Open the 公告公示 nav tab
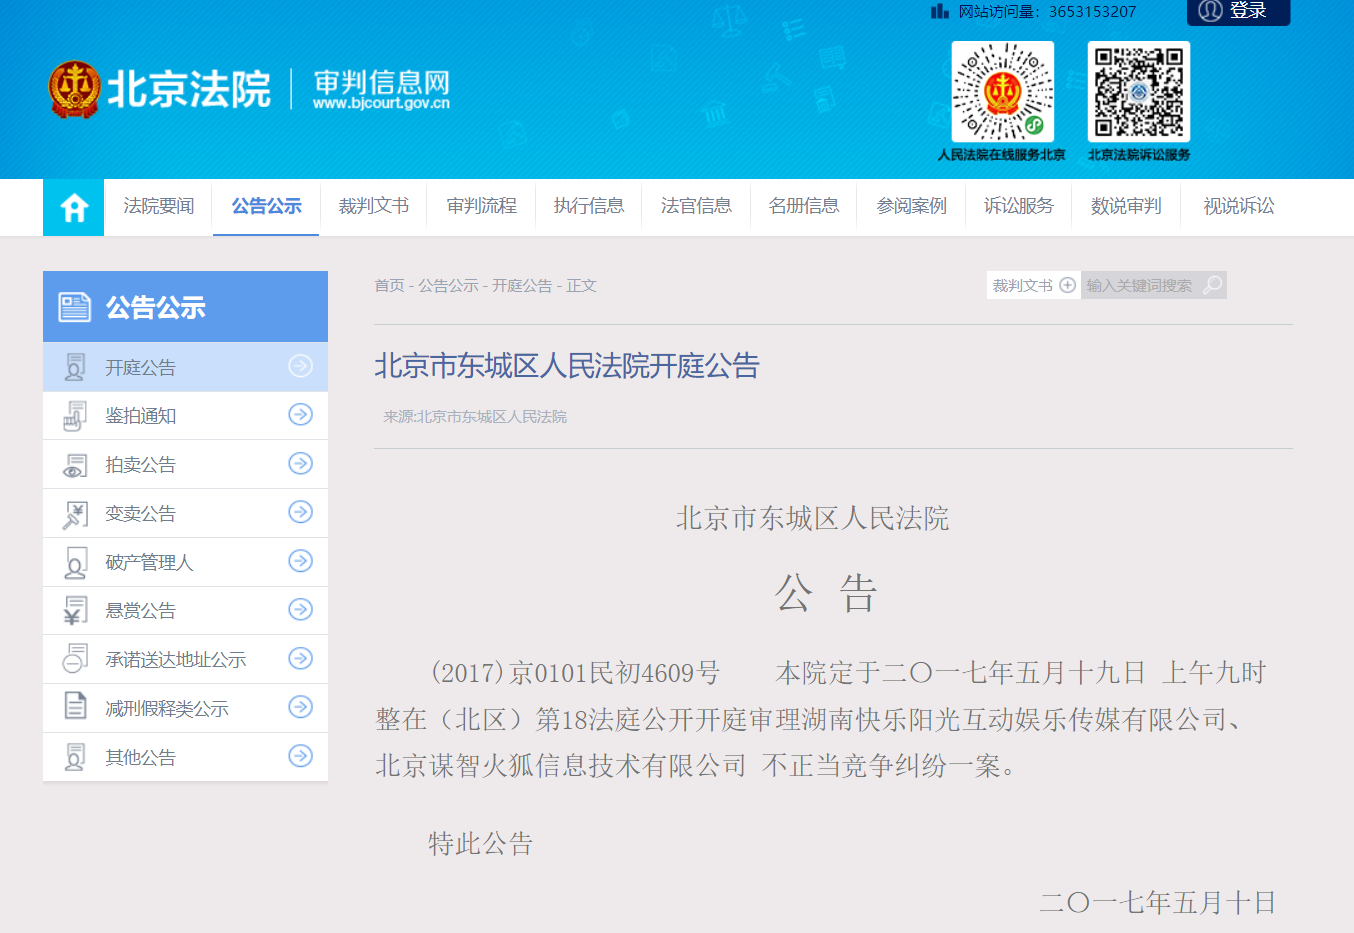Image resolution: width=1354 pixels, height=933 pixels. [x=267, y=206]
